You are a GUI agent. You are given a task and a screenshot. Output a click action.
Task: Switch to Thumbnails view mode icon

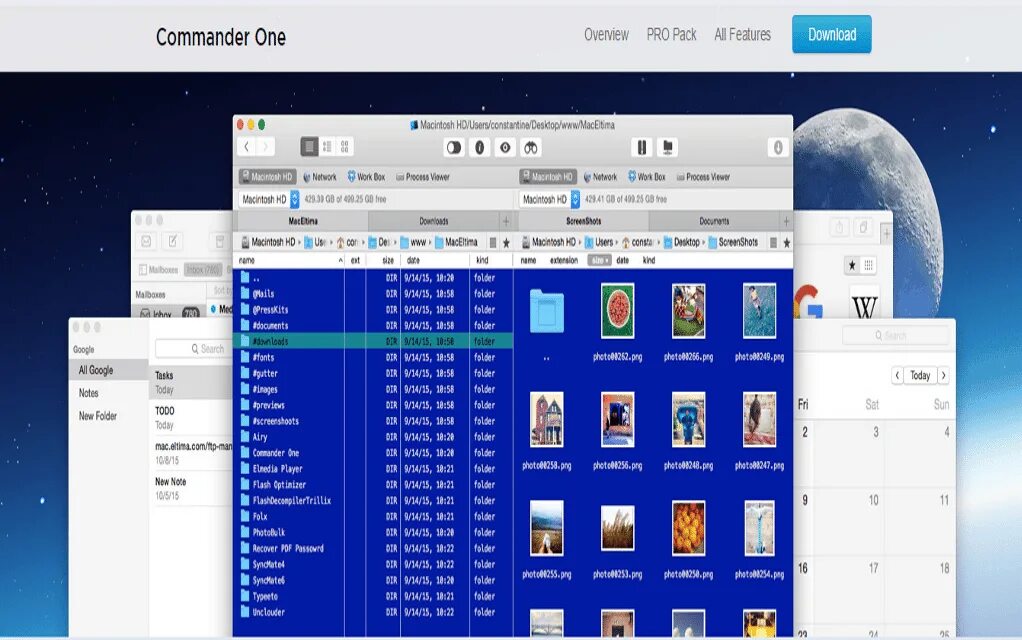coord(345,147)
